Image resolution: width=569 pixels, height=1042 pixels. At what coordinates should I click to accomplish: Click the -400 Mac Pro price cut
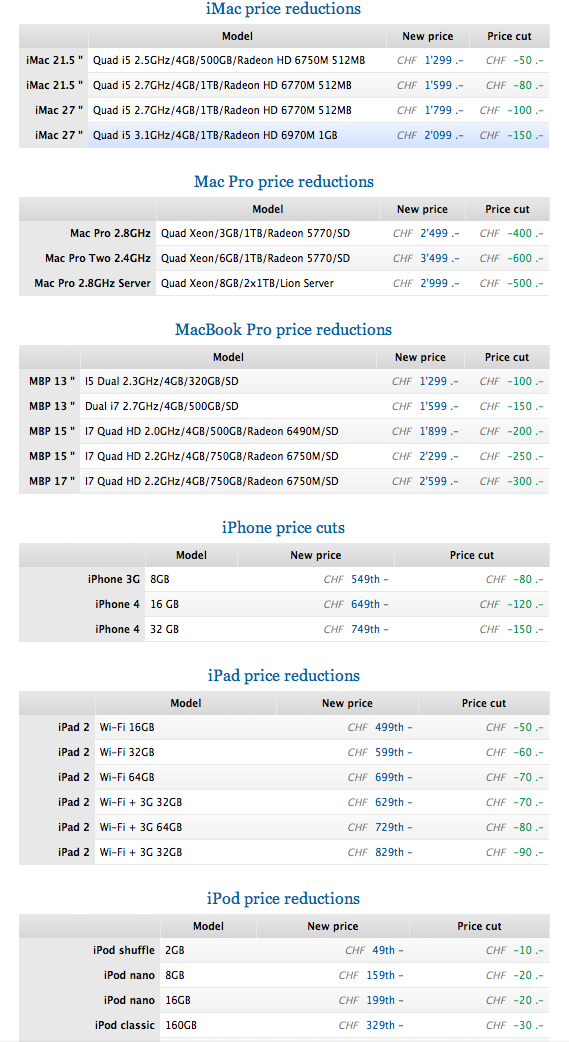[511, 233]
